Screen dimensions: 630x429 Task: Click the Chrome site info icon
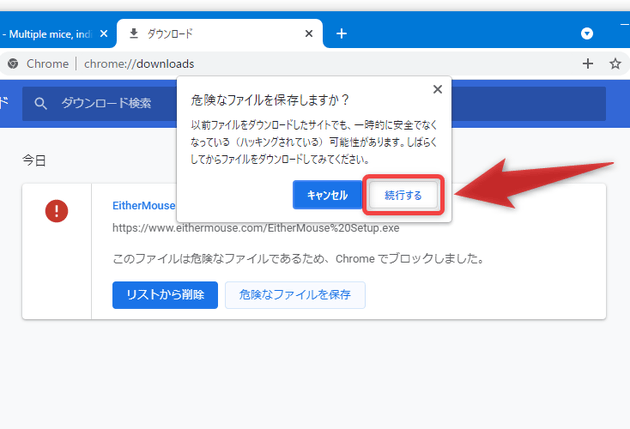(x=13, y=63)
